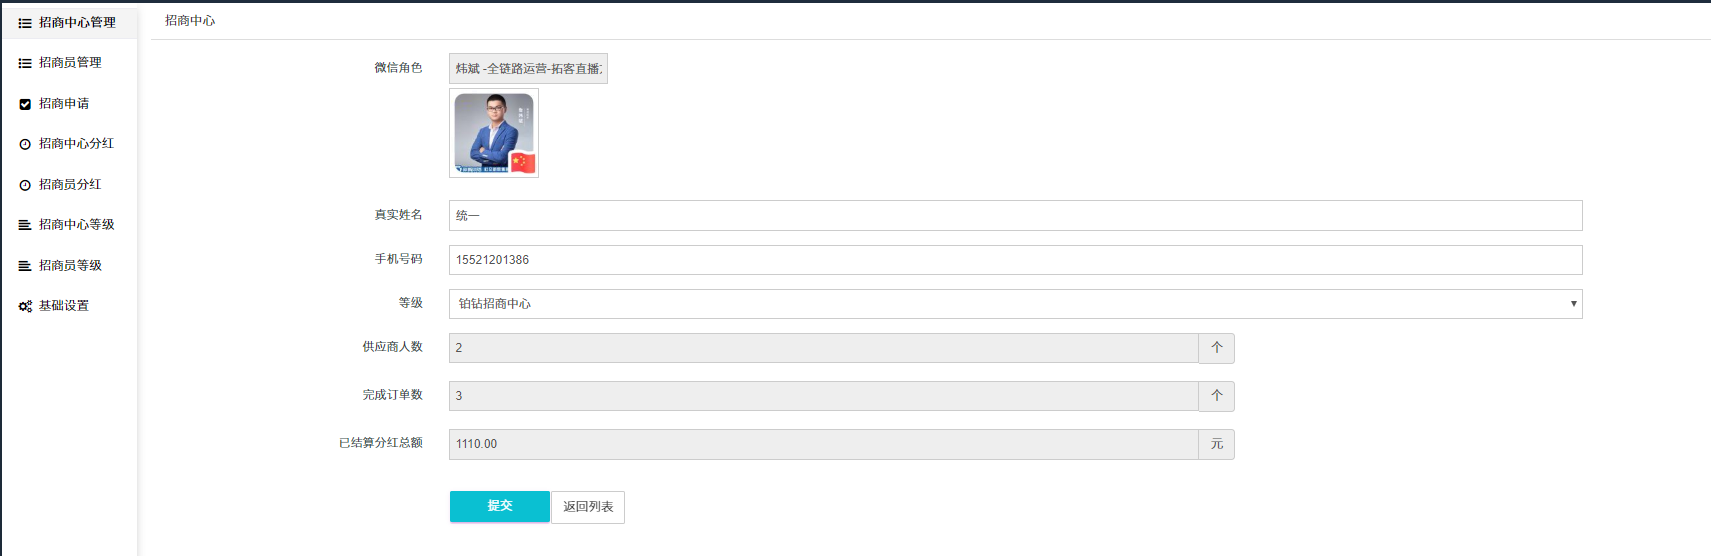Click the 真实姓名 input field
Image resolution: width=1711 pixels, height=556 pixels.
pos(1015,216)
